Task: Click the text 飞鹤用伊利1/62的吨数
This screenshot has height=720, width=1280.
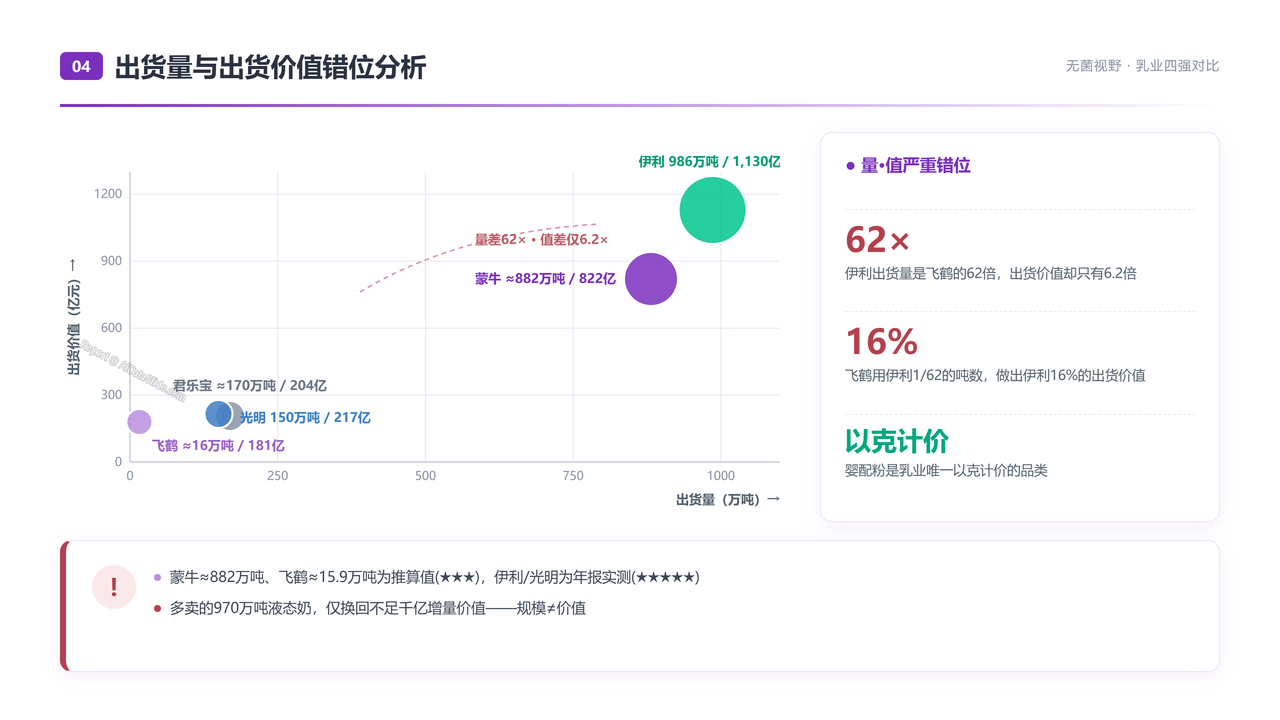Action: [x=916, y=376]
